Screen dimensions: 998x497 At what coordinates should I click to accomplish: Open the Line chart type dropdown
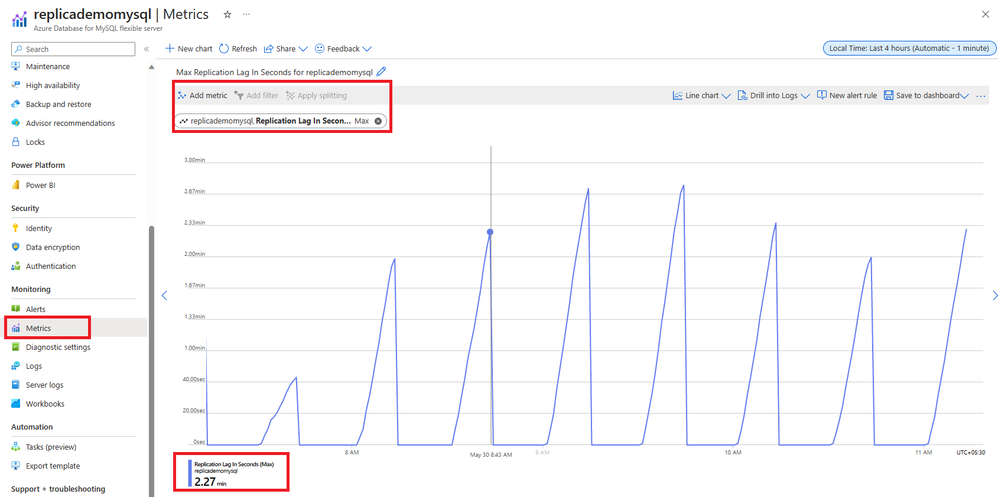coord(701,95)
